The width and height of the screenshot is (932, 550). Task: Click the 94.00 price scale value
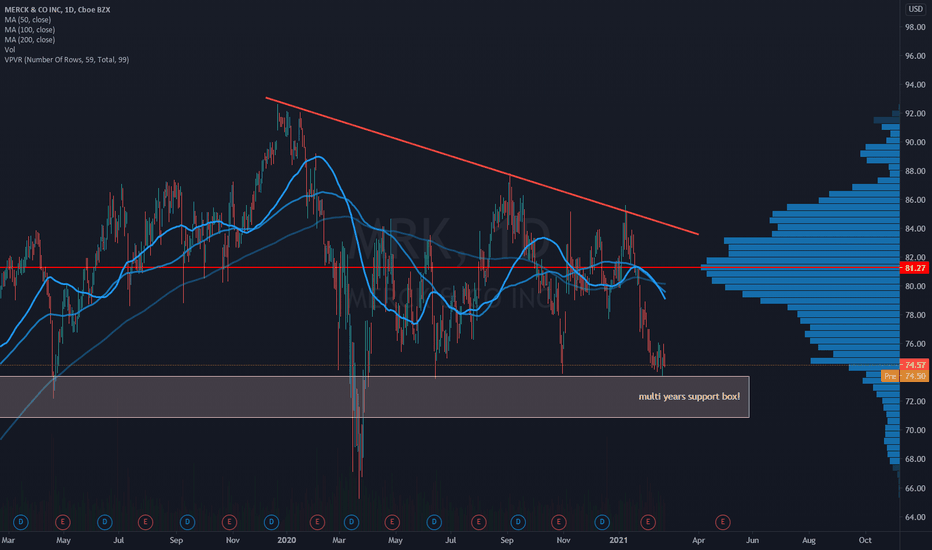915,85
